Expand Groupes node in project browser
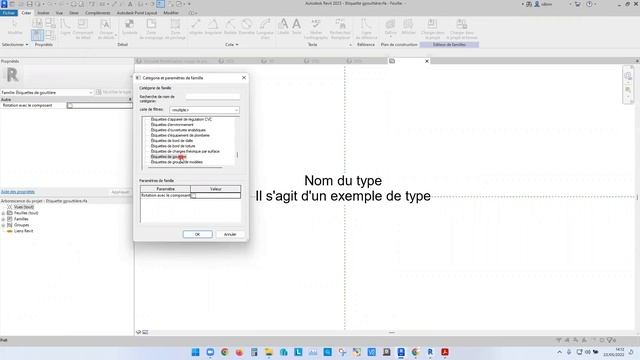The image size is (640, 360). [x=3, y=225]
